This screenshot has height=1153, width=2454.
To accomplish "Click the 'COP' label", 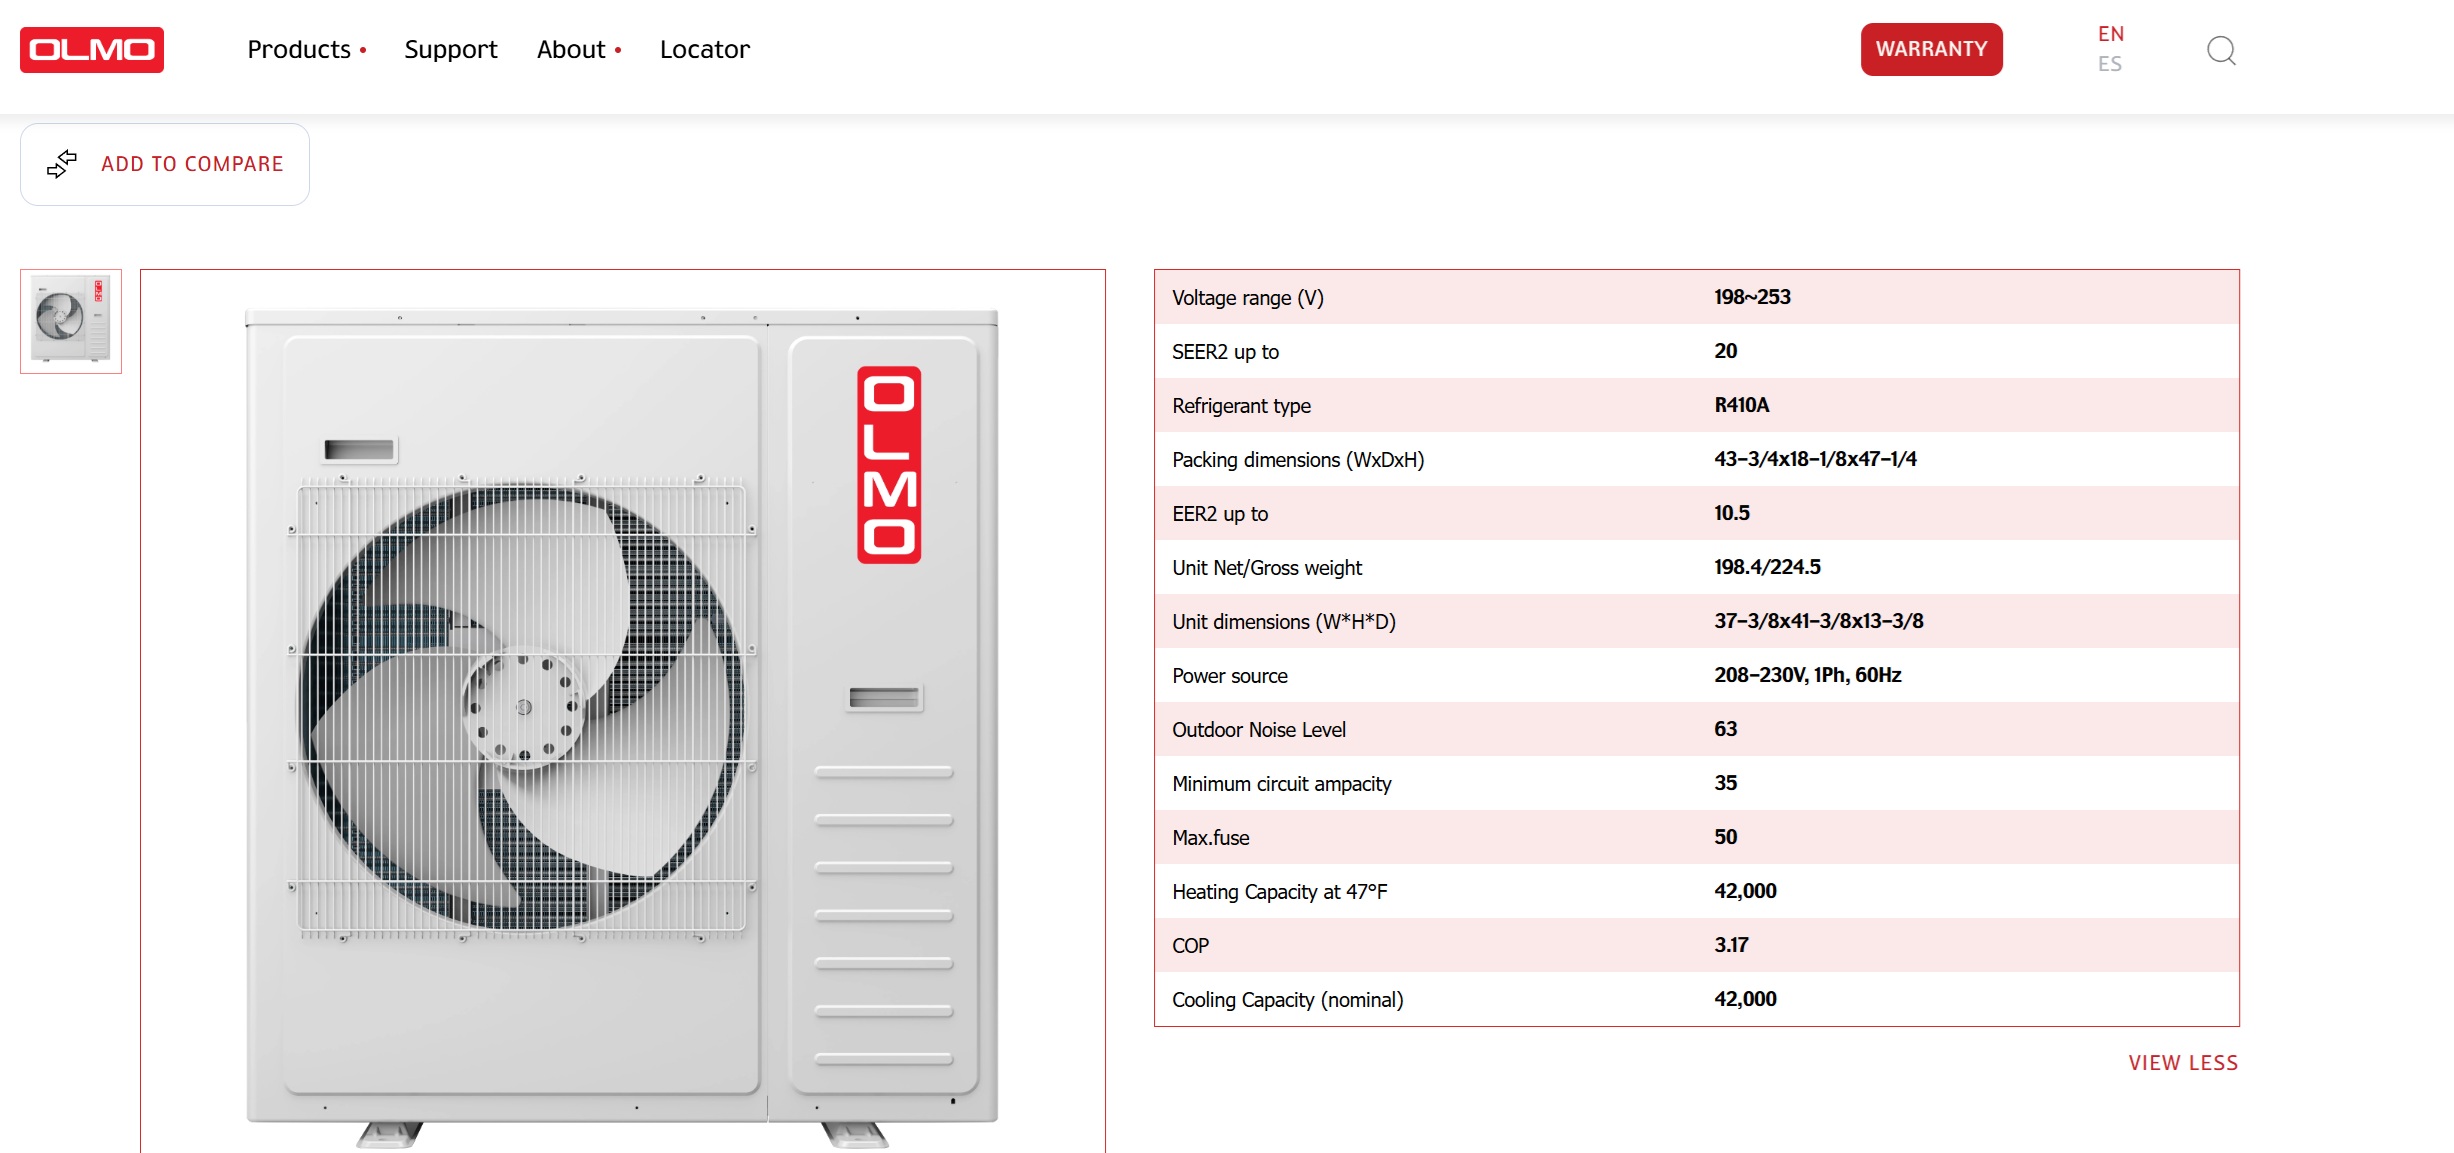I will (x=1191, y=946).
